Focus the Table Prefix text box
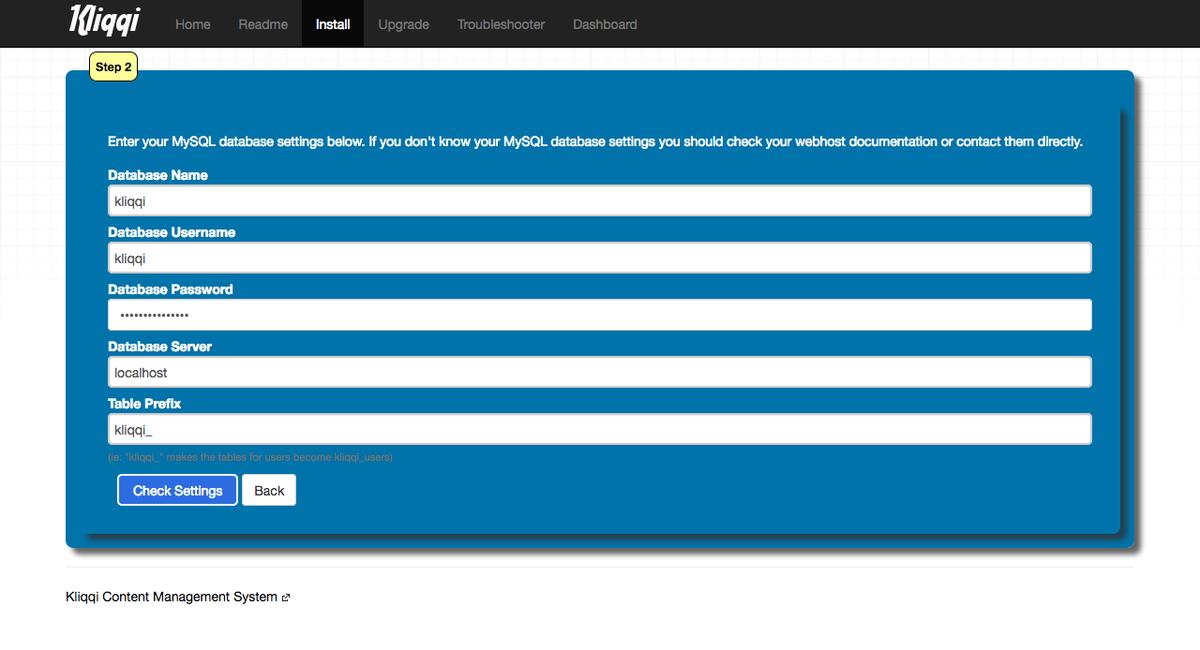The width and height of the screenshot is (1200, 650). pos(599,429)
